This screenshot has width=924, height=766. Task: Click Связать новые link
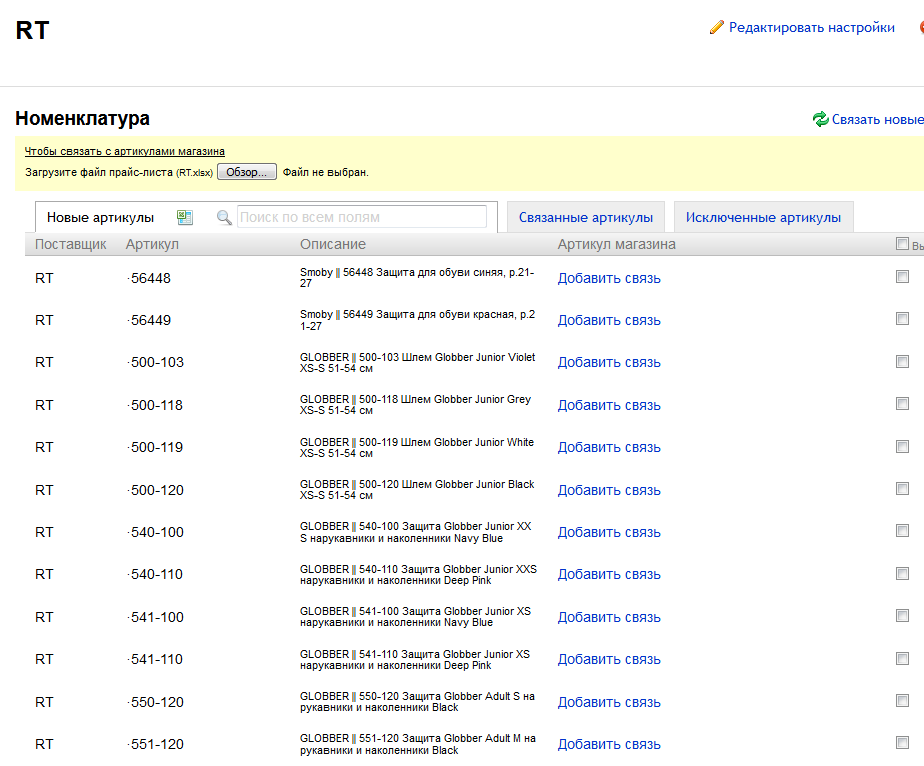tap(877, 120)
